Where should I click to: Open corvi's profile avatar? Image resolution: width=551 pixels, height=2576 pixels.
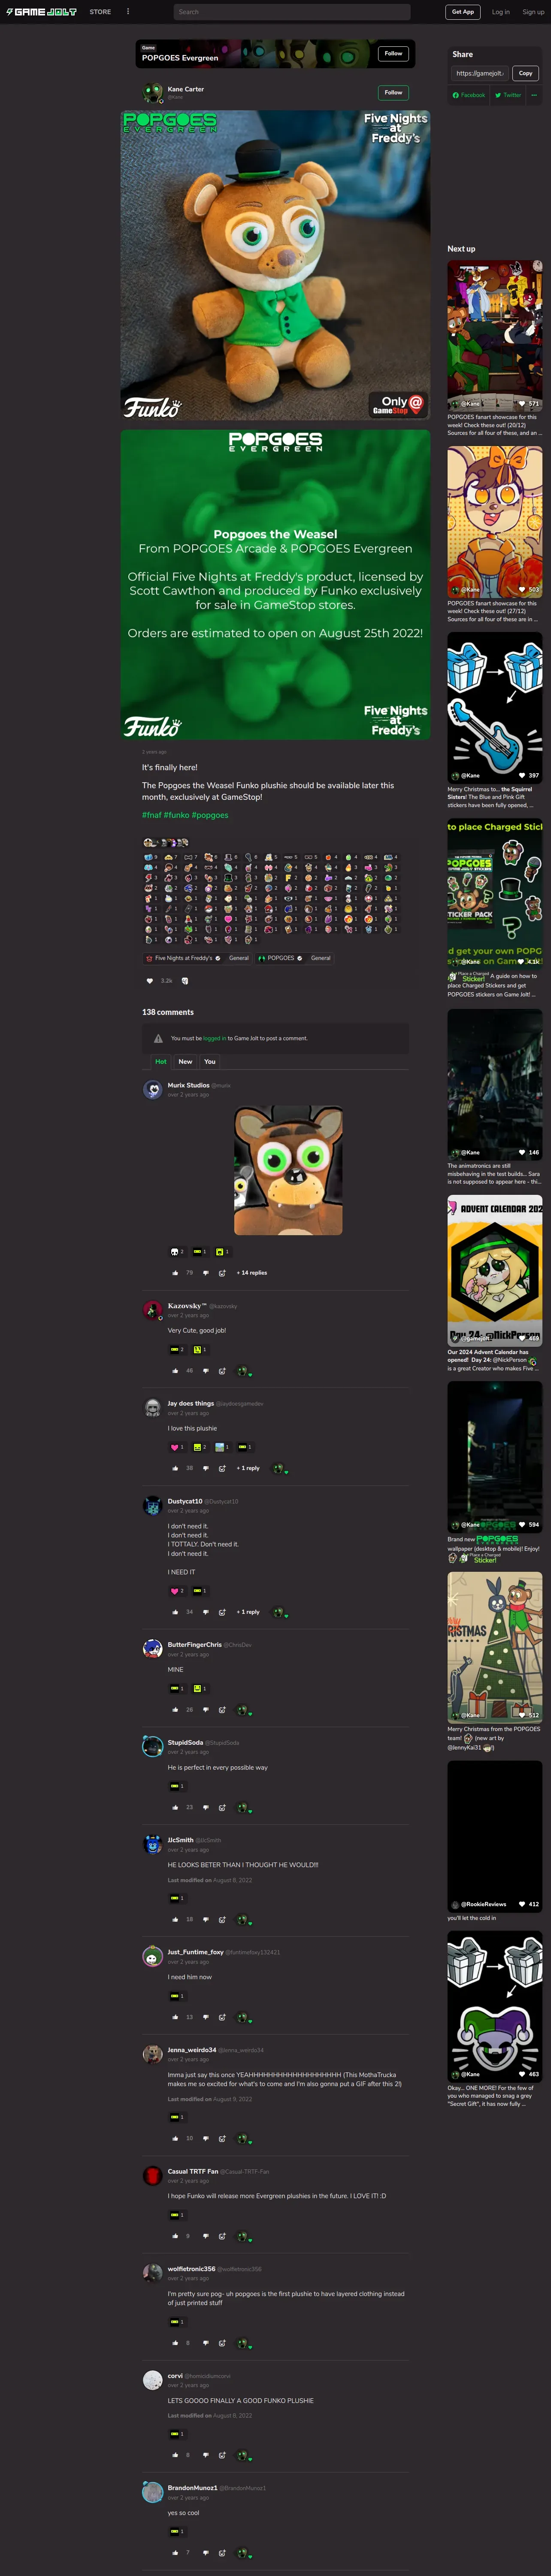(153, 2380)
